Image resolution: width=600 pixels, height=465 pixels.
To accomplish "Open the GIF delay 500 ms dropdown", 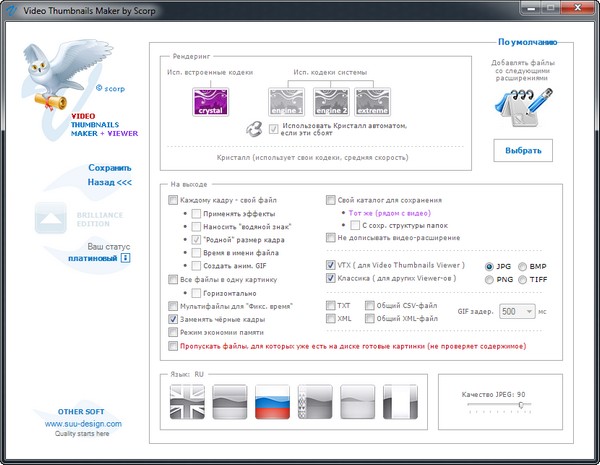I will pyautogui.click(x=522, y=312).
